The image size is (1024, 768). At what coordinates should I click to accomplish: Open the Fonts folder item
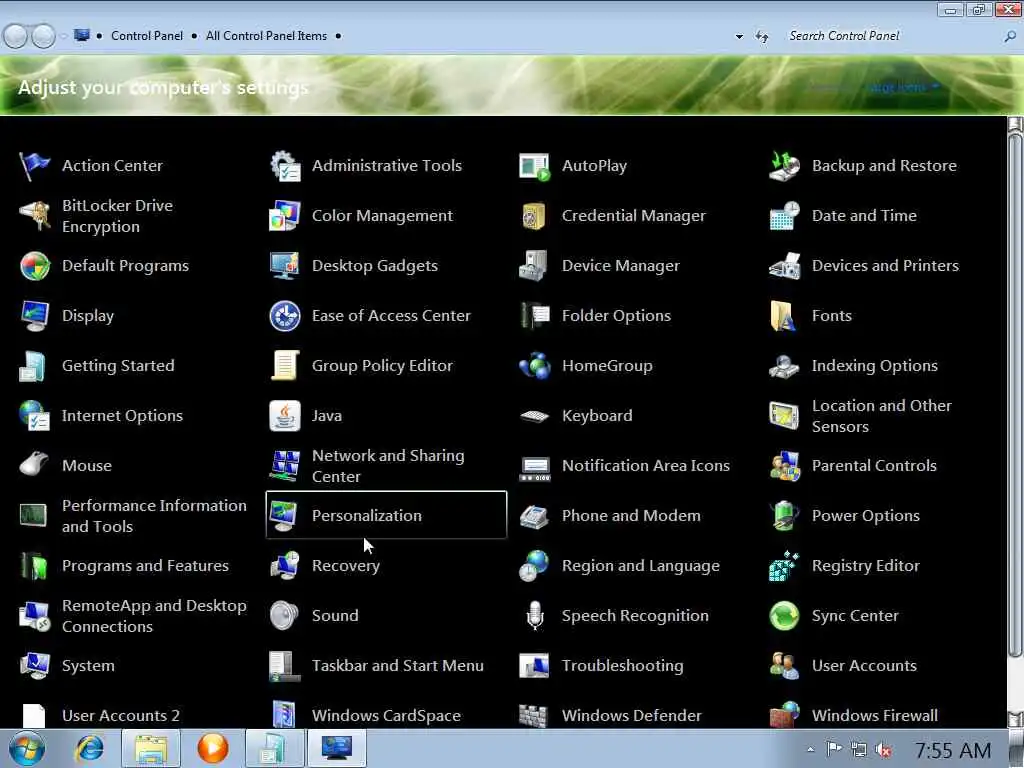(x=810, y=316)
